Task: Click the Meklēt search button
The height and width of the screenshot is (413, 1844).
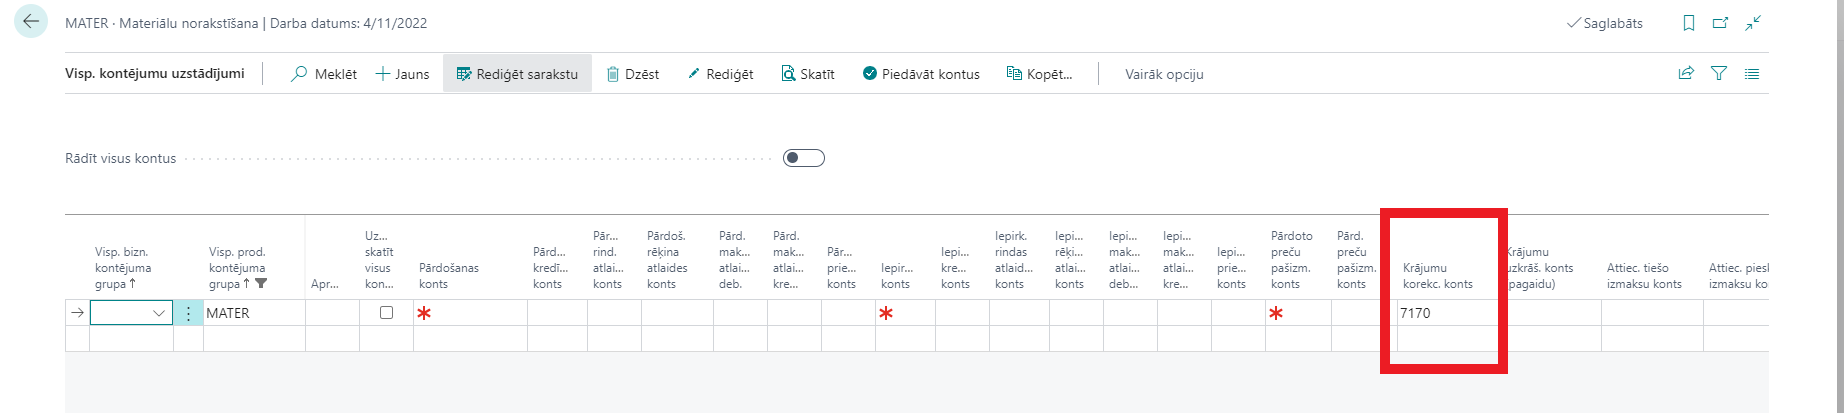Action: (323, 74)
